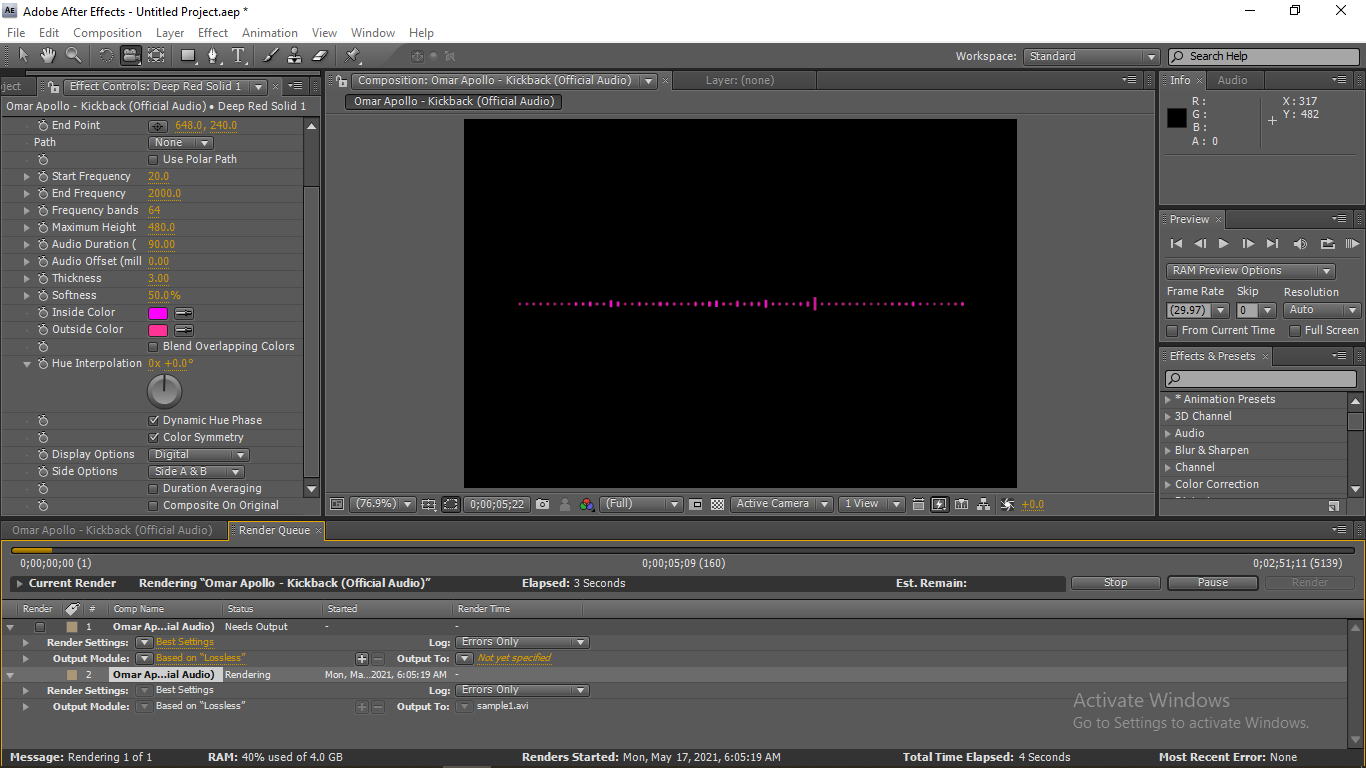Stop the current render

tap(1116, 583)
